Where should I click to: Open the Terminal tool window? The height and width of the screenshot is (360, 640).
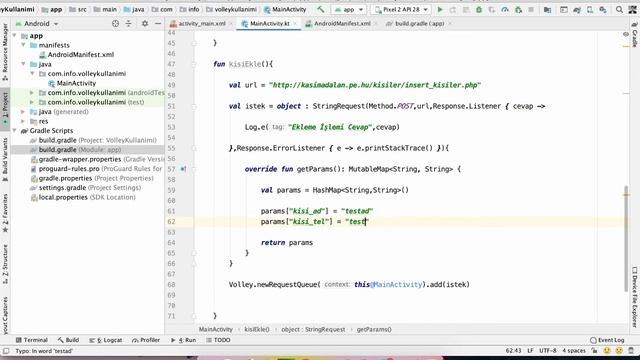(x=32, y=340)
